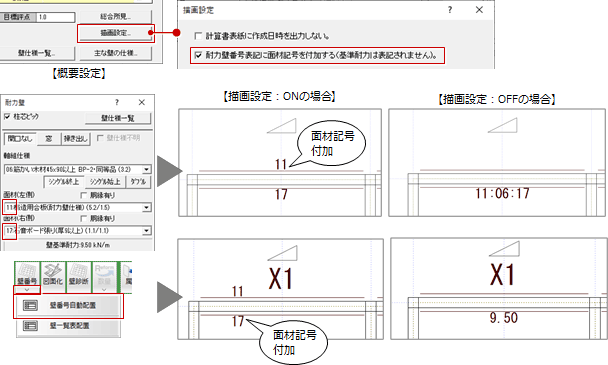Select the 窓 opening type button
The height and width of the screenshot is (365, 608).
[x=49, y=138]
